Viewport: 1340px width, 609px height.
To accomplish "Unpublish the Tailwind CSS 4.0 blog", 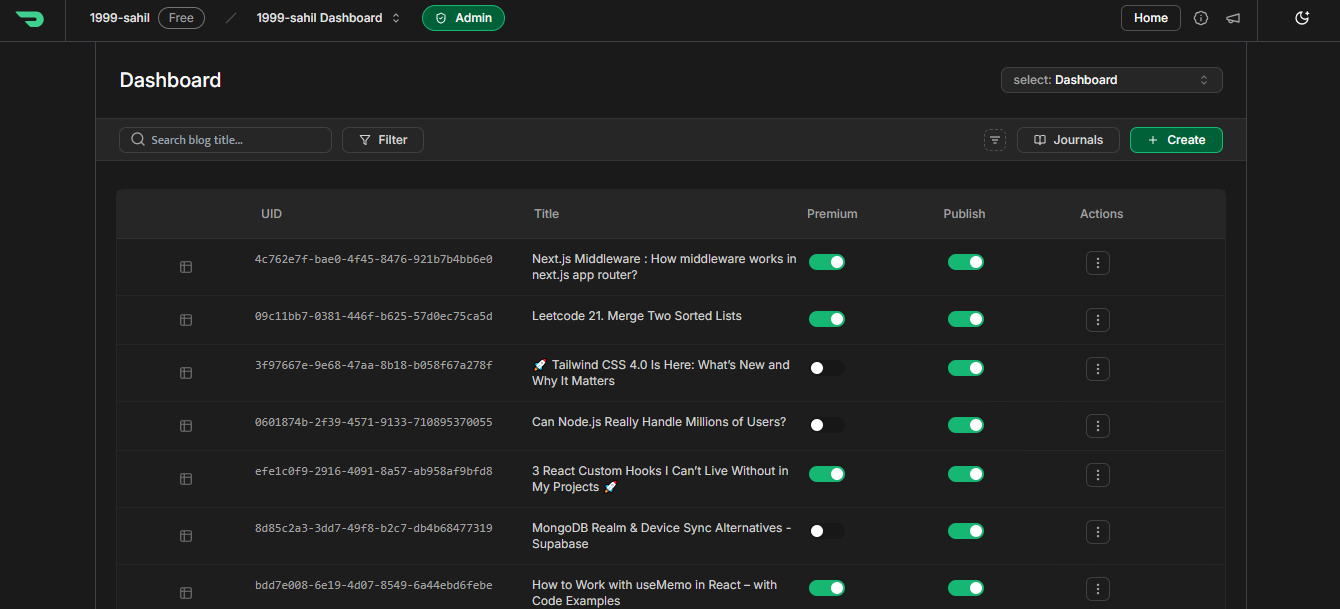I will (966, 368).
